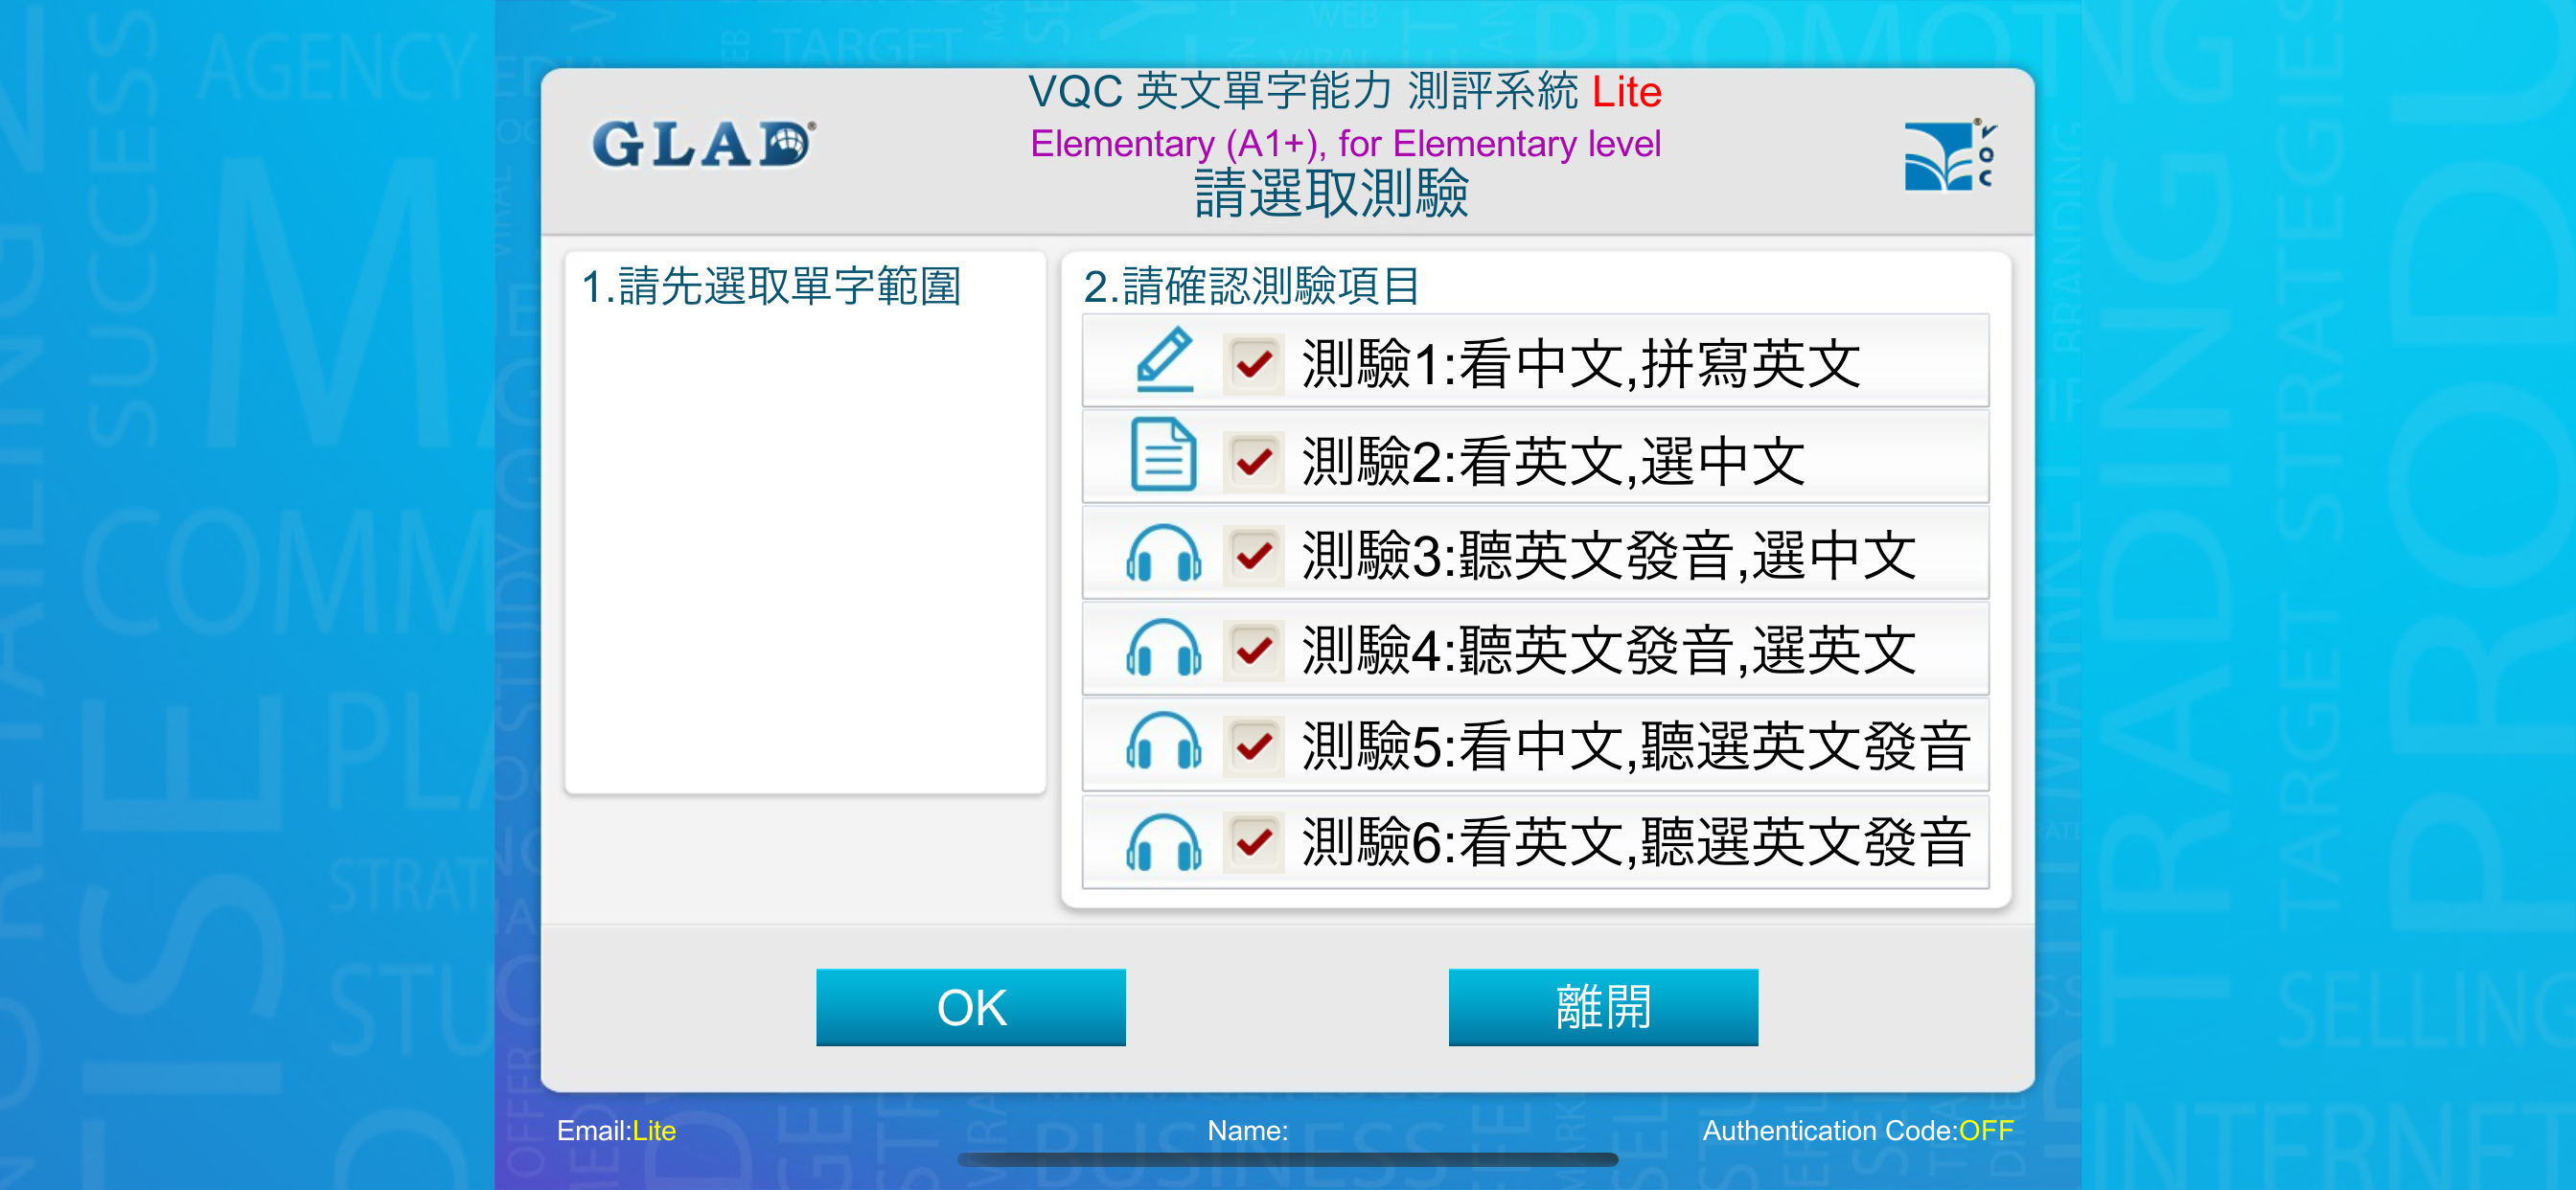
Task: Click the VQC book logo icon
Action: pyautogui.click(x=1950, y=155)
